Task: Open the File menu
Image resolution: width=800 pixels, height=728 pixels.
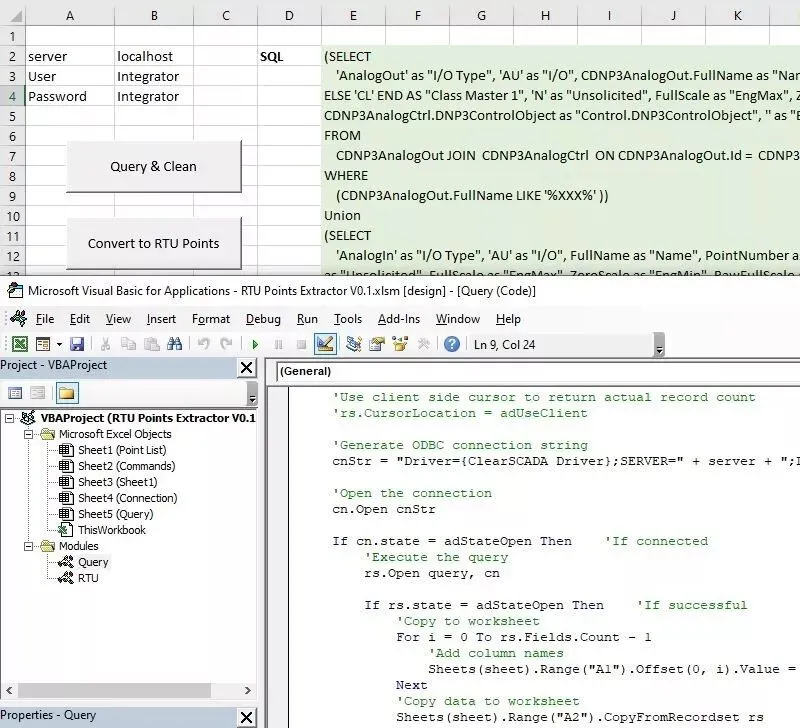Action: [x=45, y=319]
